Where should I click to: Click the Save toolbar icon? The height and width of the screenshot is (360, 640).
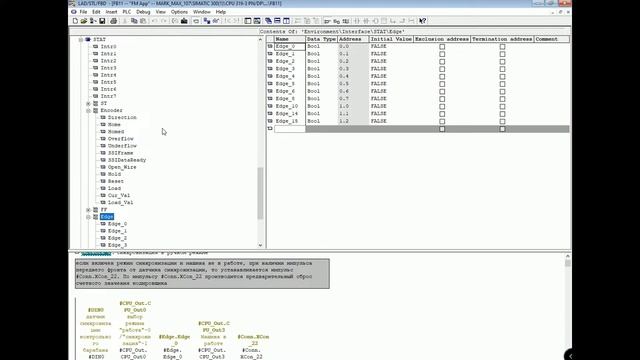[x=102, y=21]
